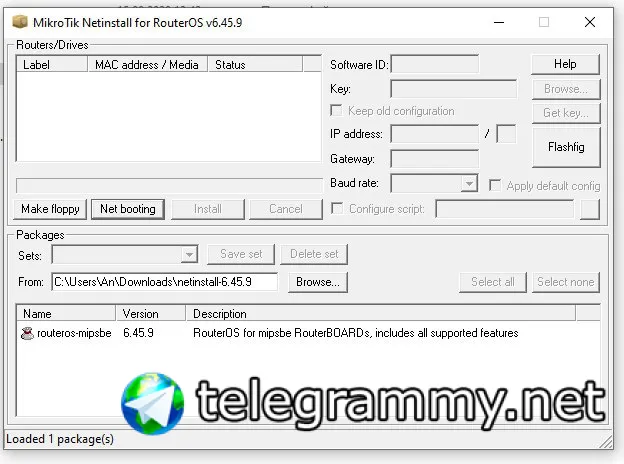Browse for packages folder next to From
This screenshot has height=464, width=624.
pos(318,282)
